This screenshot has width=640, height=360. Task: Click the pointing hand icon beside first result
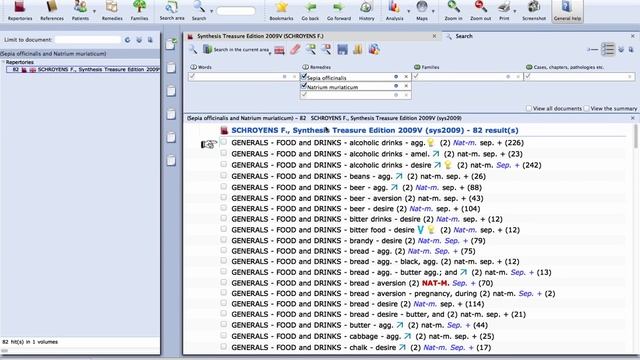pos(209,144)
